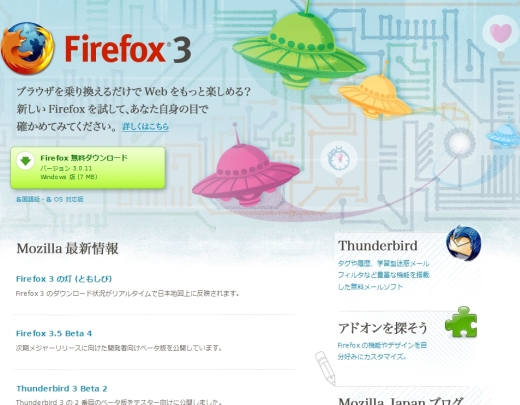The width and height of the screenshot is (520, 405).
Task: Click the green puzzle piece add-on icon
Action: point(461,322)
